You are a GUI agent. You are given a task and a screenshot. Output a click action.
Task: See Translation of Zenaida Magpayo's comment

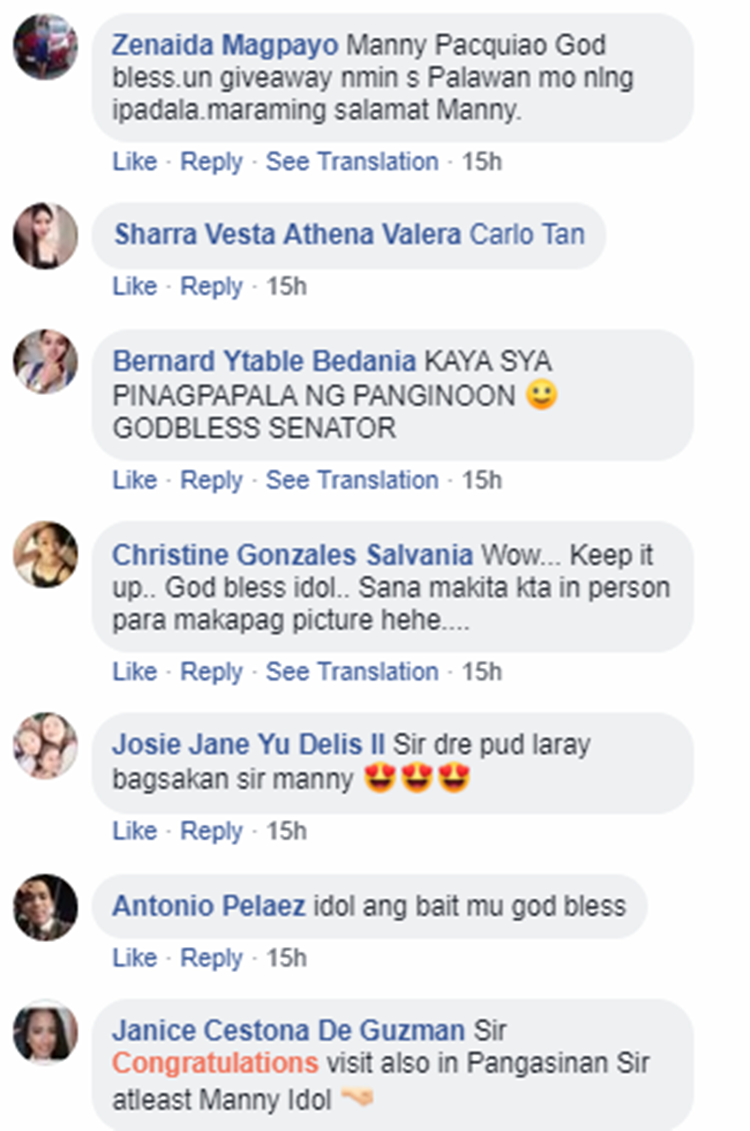click(352, 162)
